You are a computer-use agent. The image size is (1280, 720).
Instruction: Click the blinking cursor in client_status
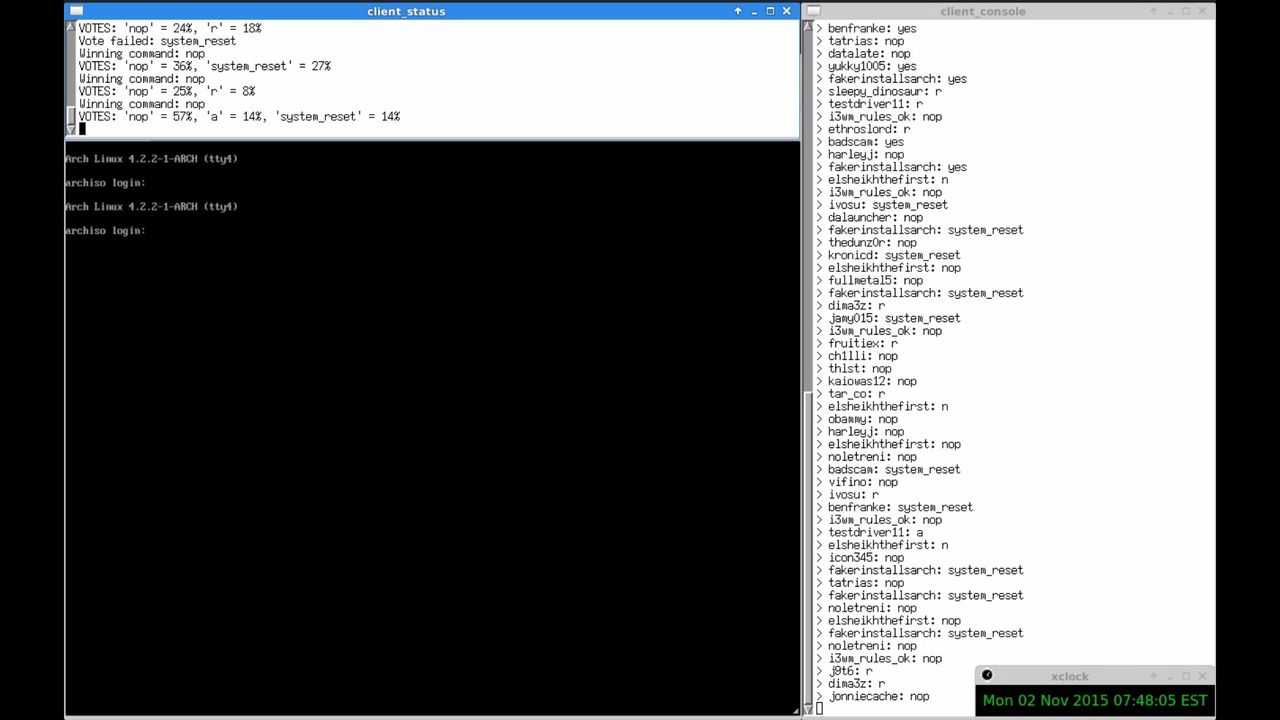(x=82, y=128)
